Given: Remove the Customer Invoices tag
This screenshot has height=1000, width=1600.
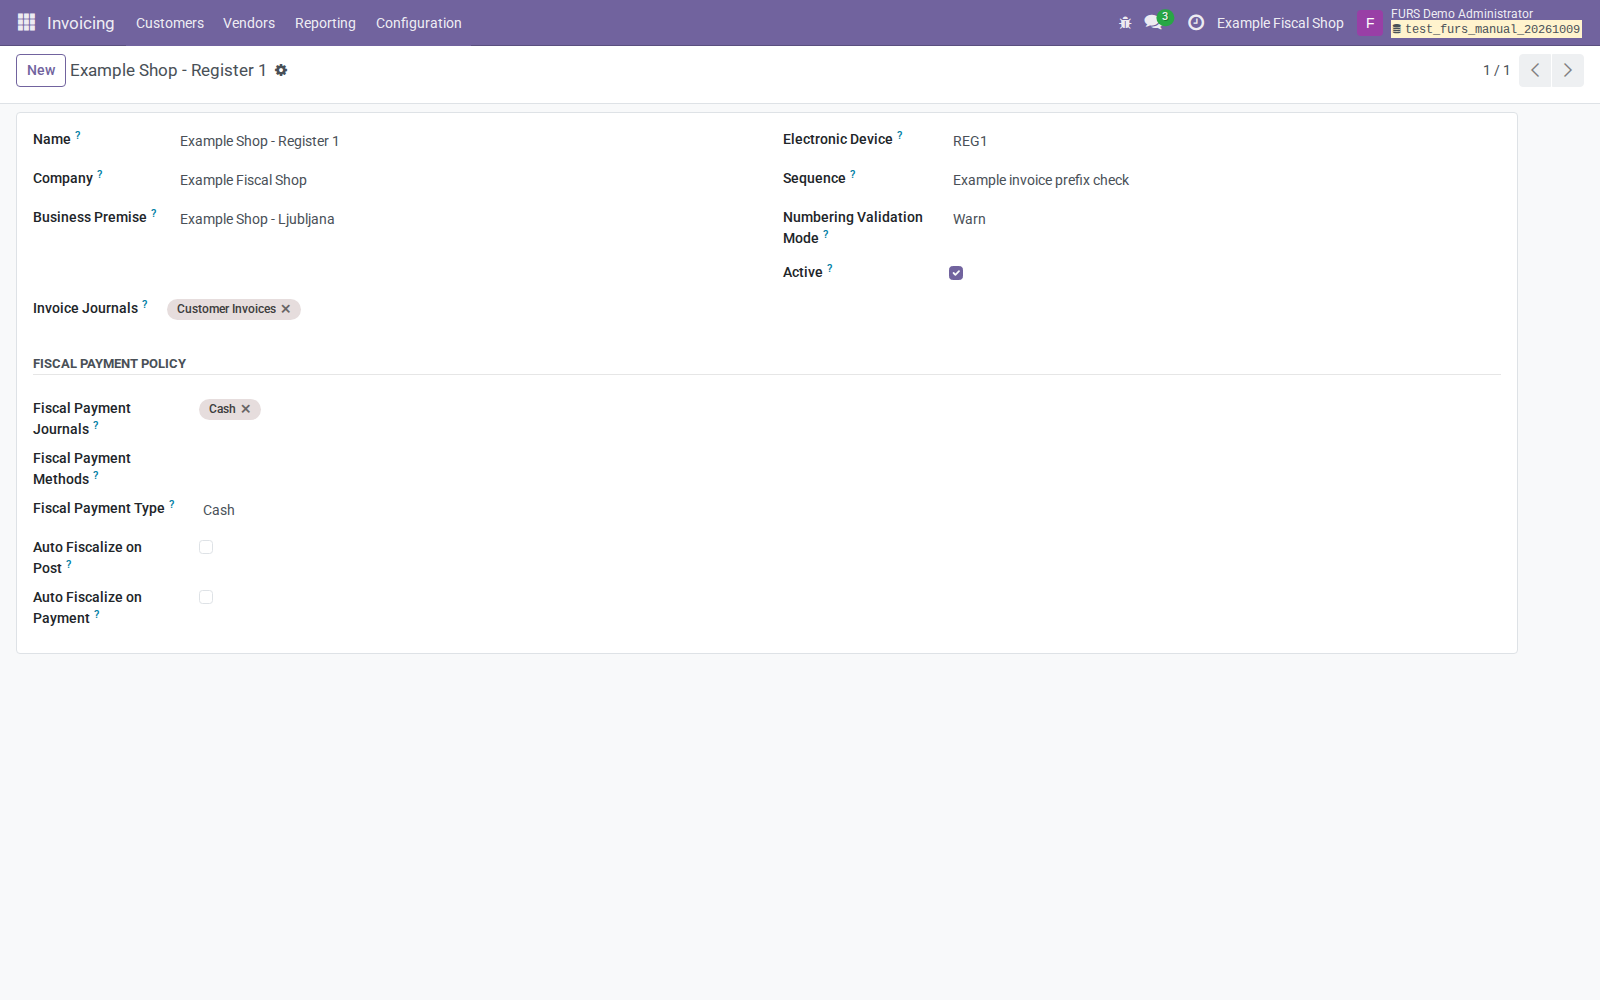Looking at the screenshot, I should tap(286, 309).
